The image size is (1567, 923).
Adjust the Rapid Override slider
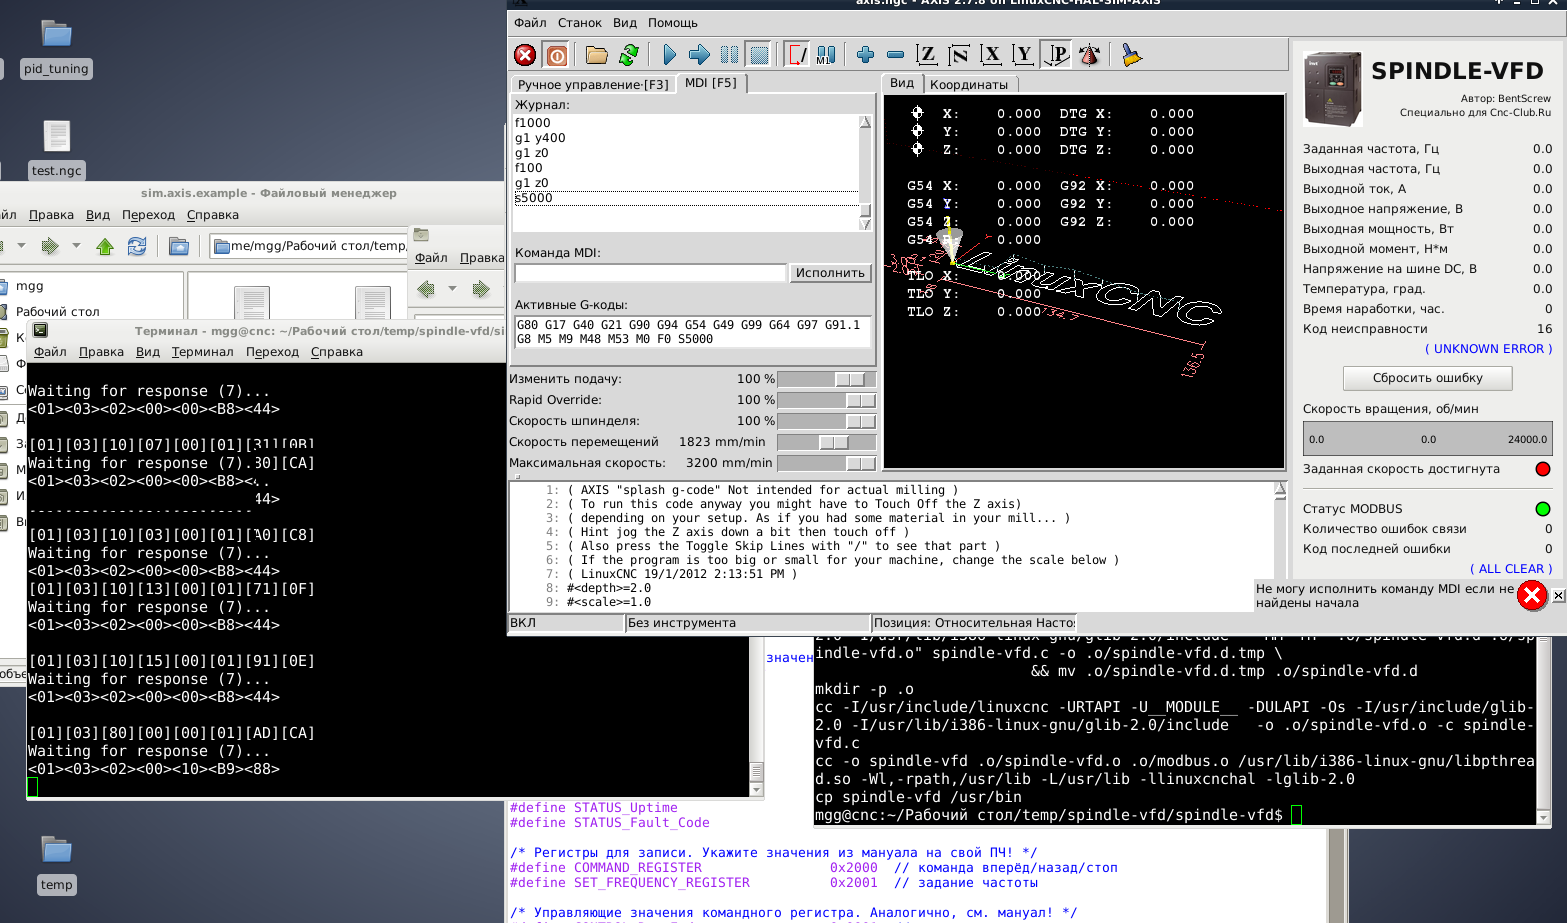[859, 400]
